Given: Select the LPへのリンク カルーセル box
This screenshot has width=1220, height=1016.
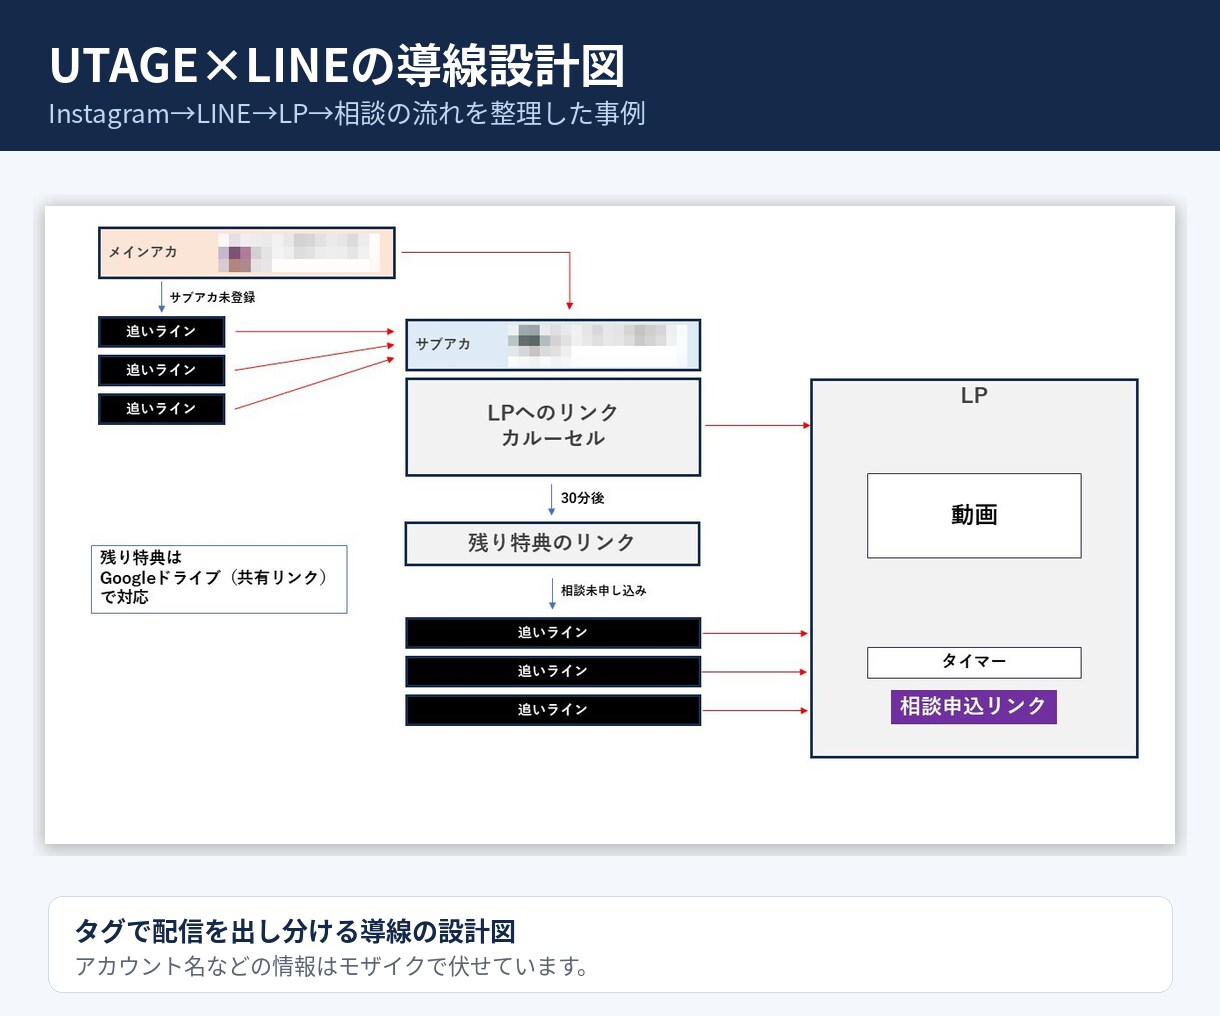Looking at the screenshot, I should pyautogui.click(x=553, y=426).
